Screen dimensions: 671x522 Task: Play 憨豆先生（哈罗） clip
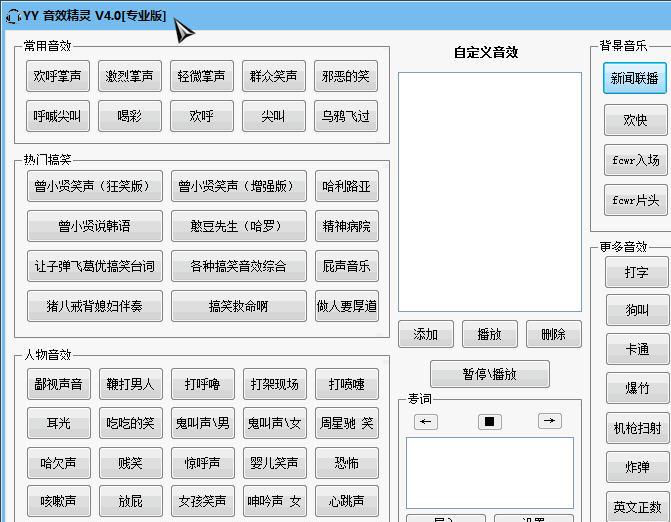pos(239,226)
